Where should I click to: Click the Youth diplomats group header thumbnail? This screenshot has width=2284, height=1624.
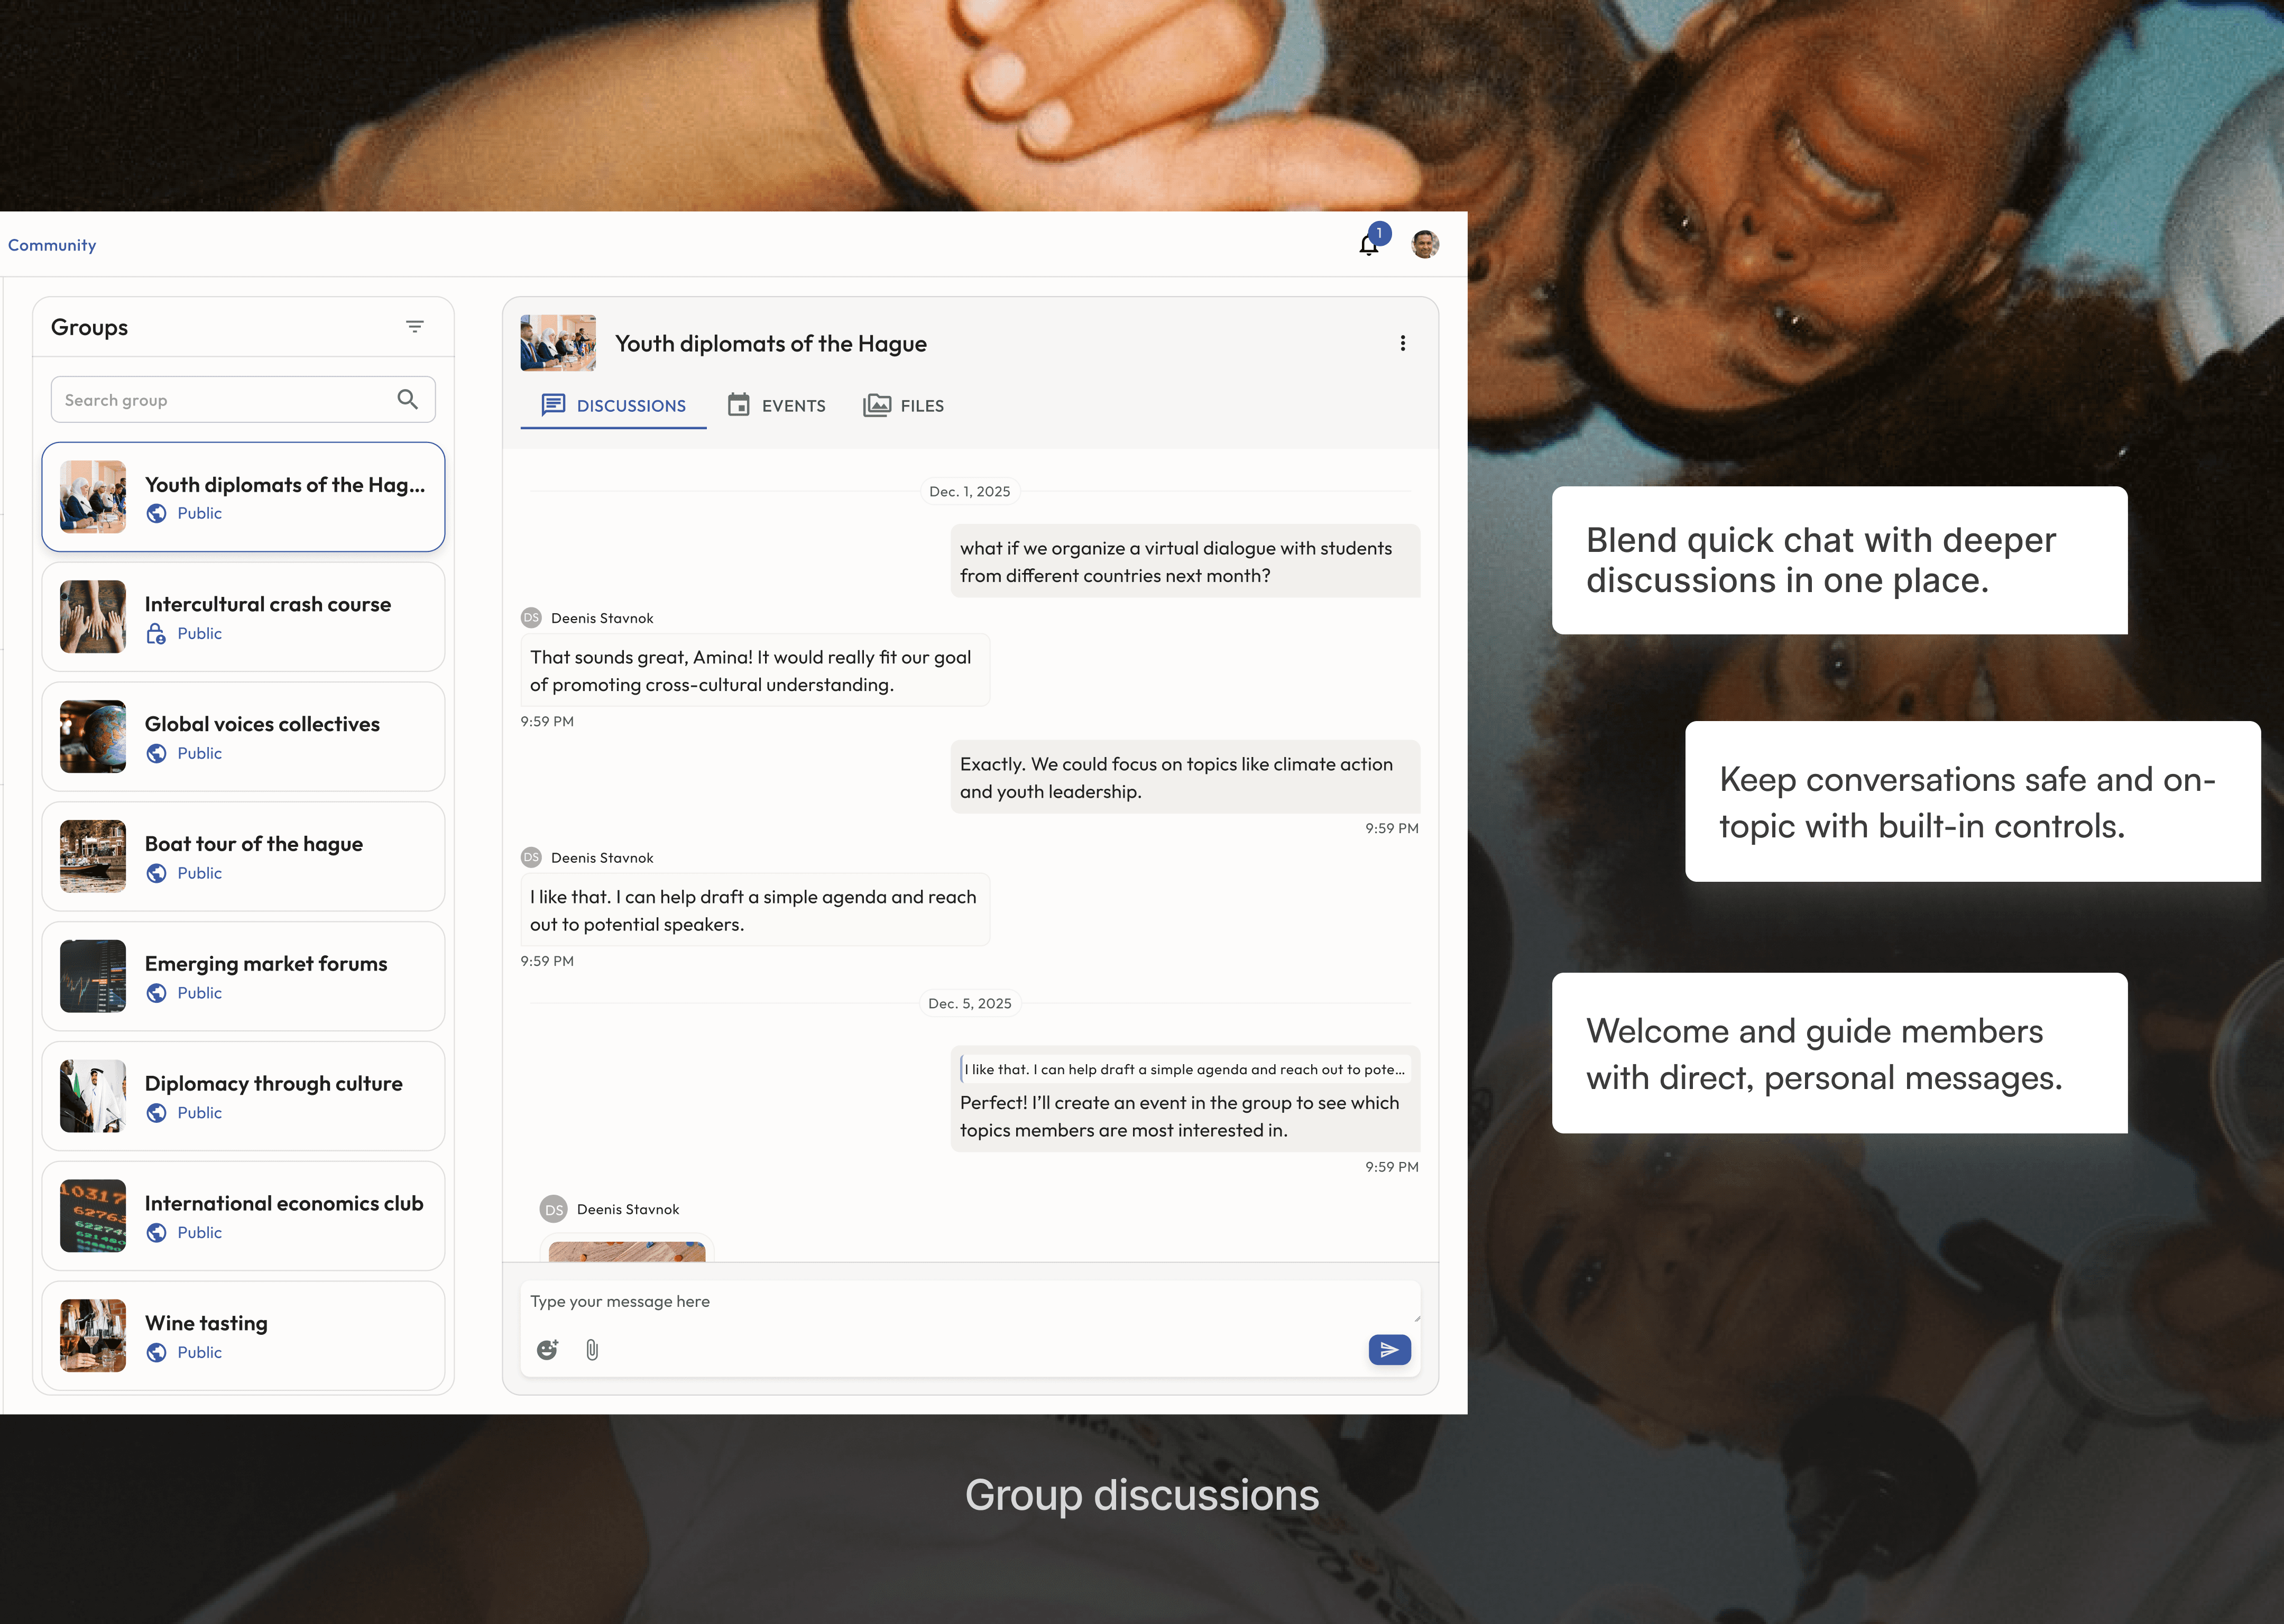pyautogui.click(x=558, y=344)
